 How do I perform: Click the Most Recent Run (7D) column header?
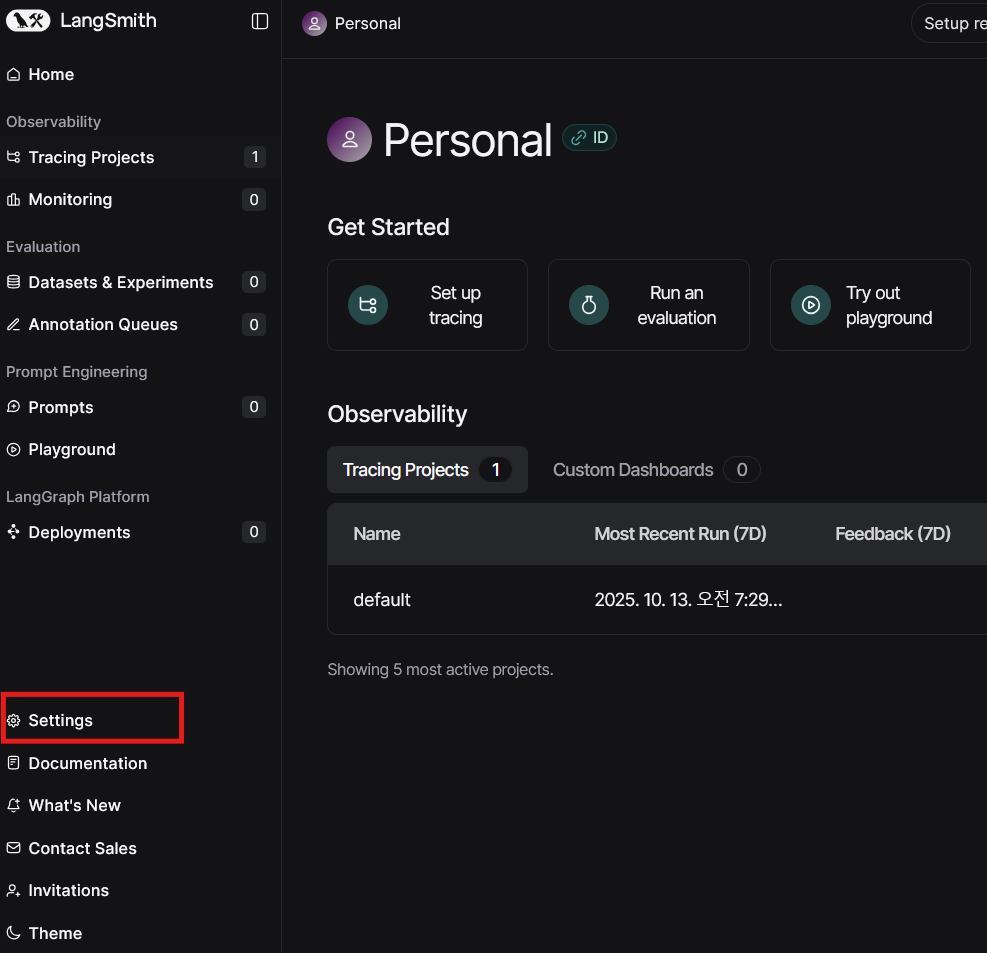click(x=680, y=534)
